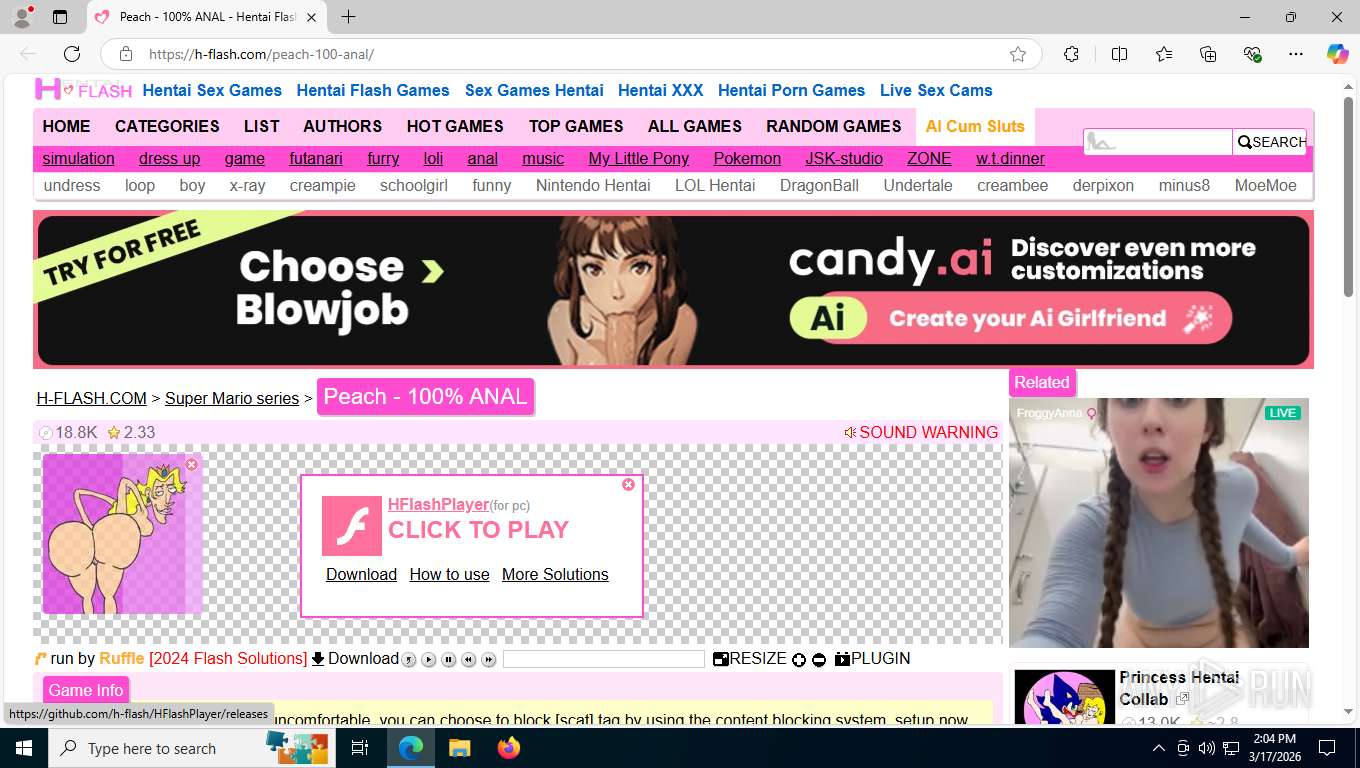Screen dimensions: 1360x768
Task: Open the Favorites list icon
Action: click(1164, 54)
